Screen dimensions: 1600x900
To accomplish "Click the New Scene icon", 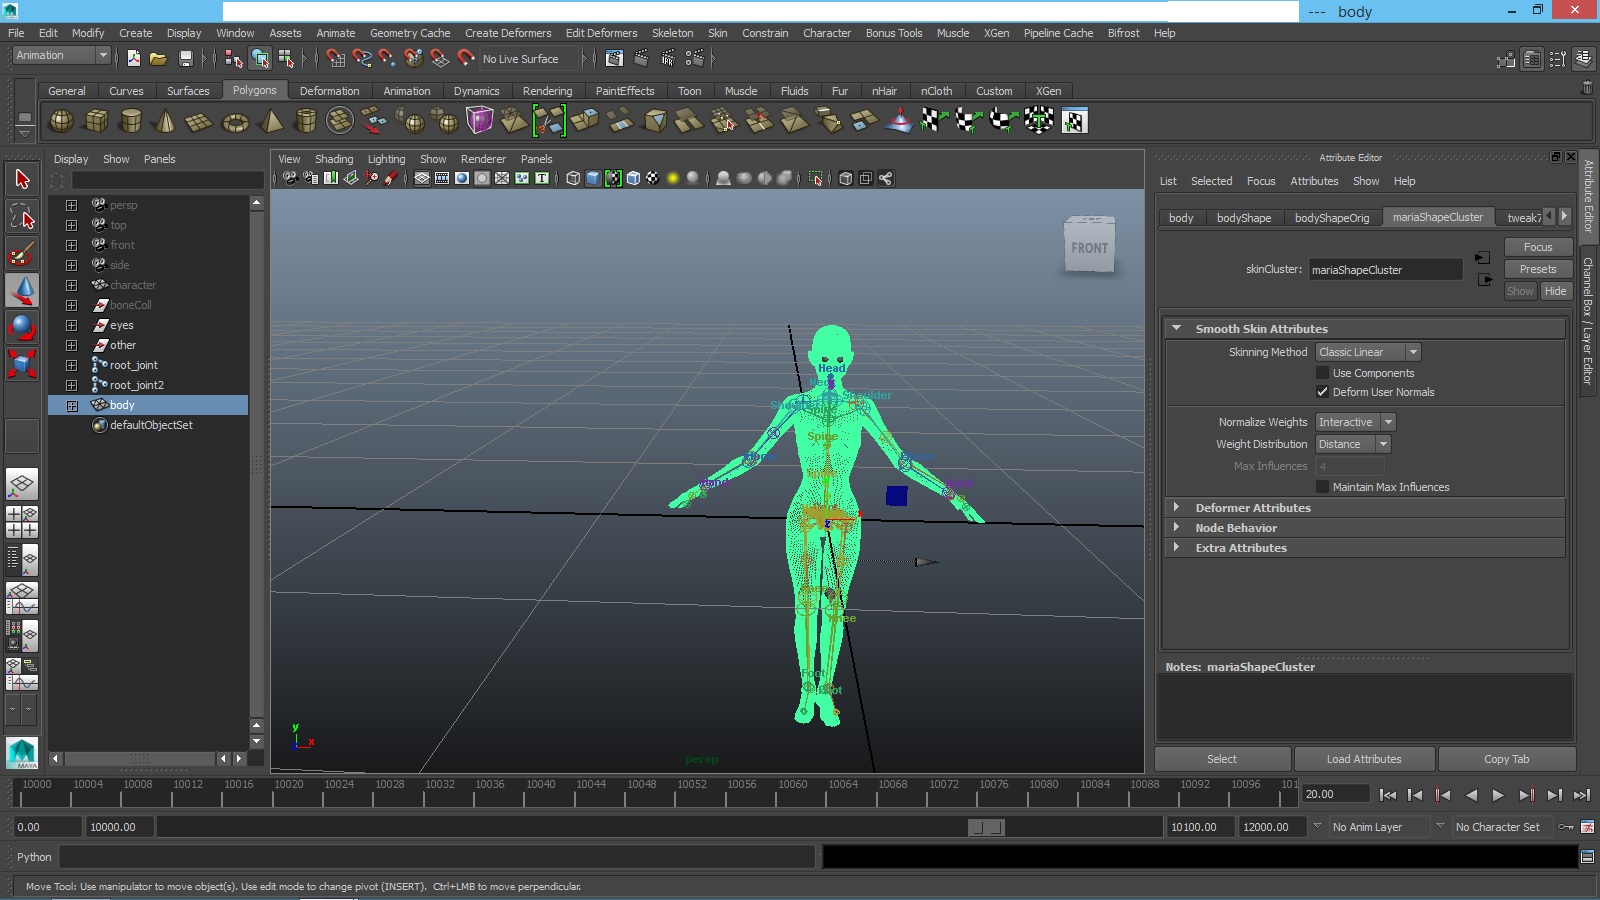I will [133, 58].
